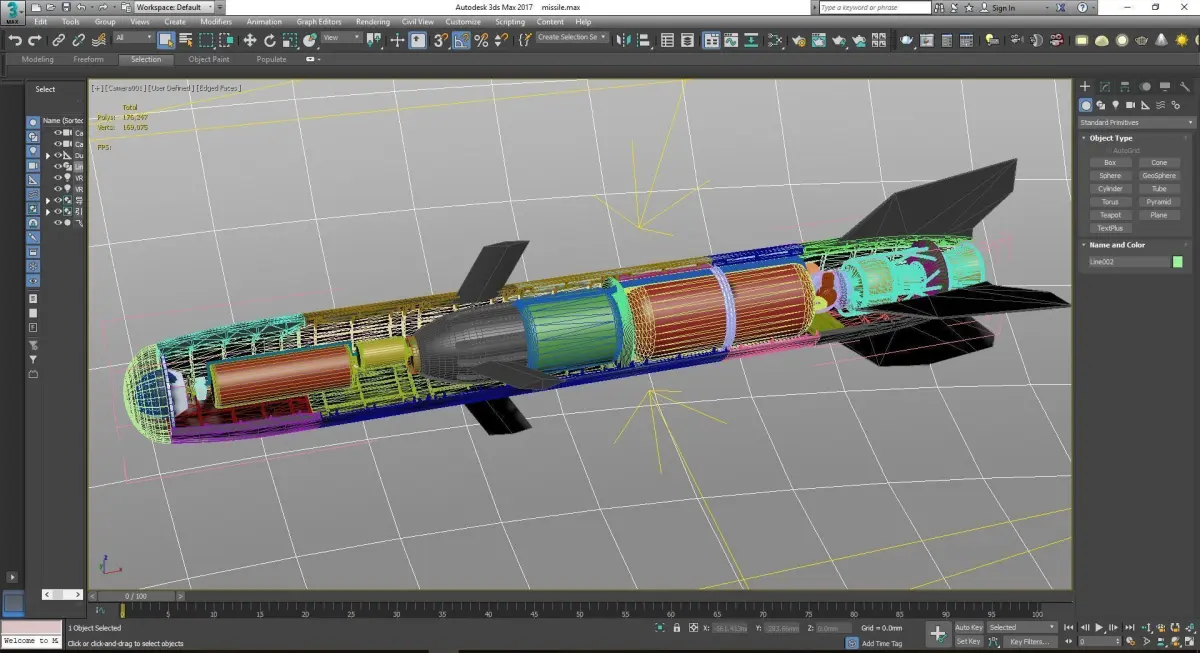
Task: Select the Select and Link tool
Action: (58, 40)
